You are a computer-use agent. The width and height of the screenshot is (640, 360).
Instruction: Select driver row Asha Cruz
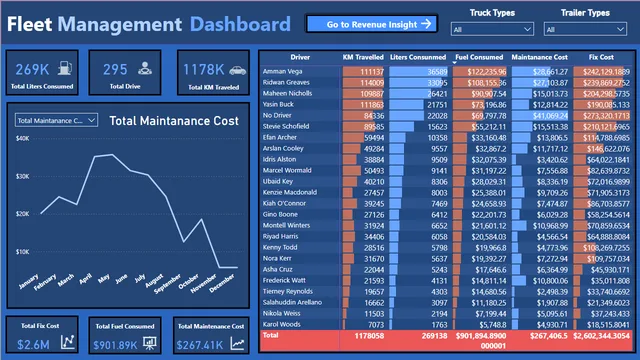tap(446, 270)
